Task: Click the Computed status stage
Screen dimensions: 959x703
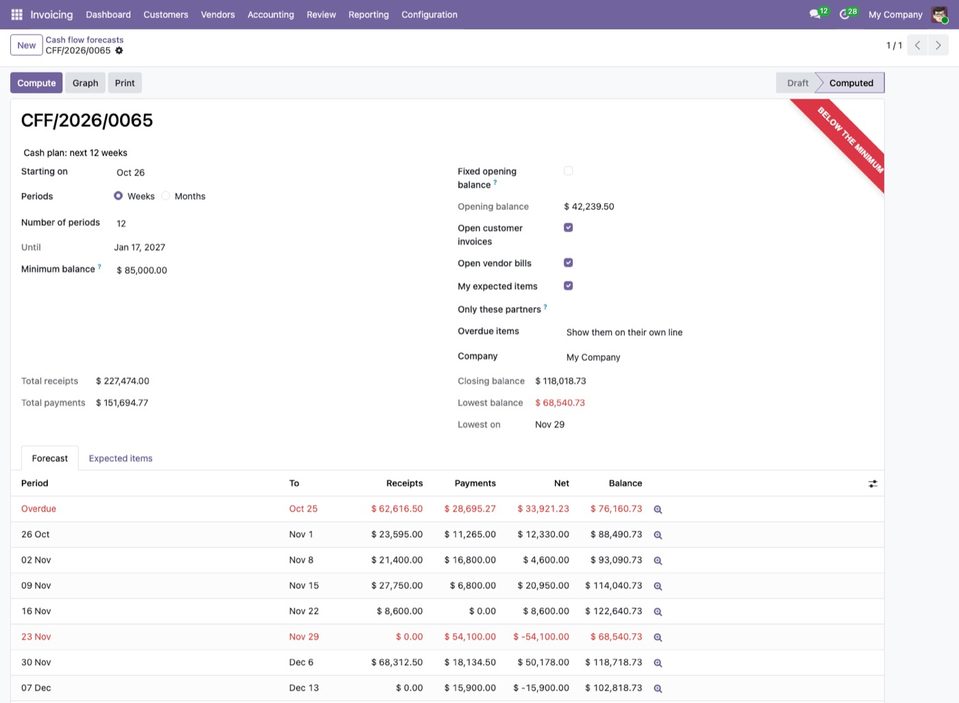Action: point(851,83)
